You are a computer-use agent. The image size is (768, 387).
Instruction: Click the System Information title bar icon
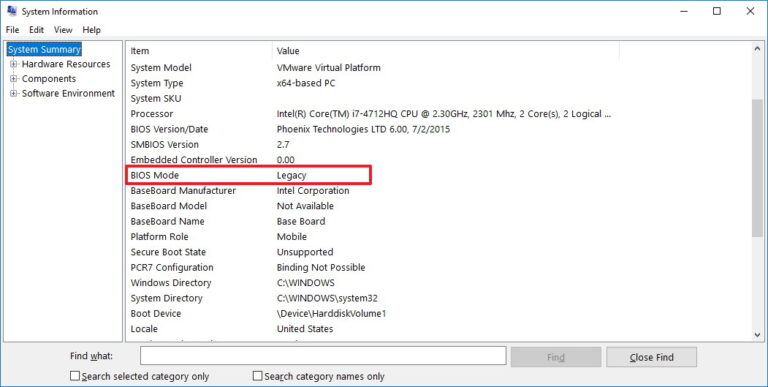(x=12, y=11)
